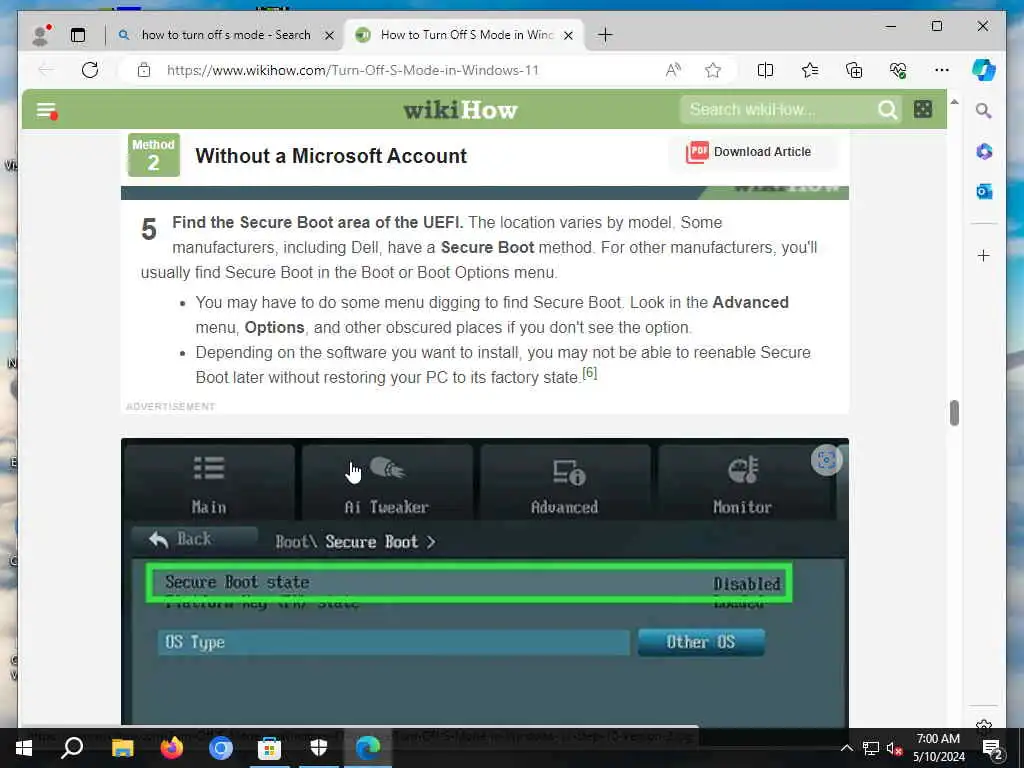Open the Edge profile icon
Image resolution: width=1024 pixels, height=768 pixels.
40,35
